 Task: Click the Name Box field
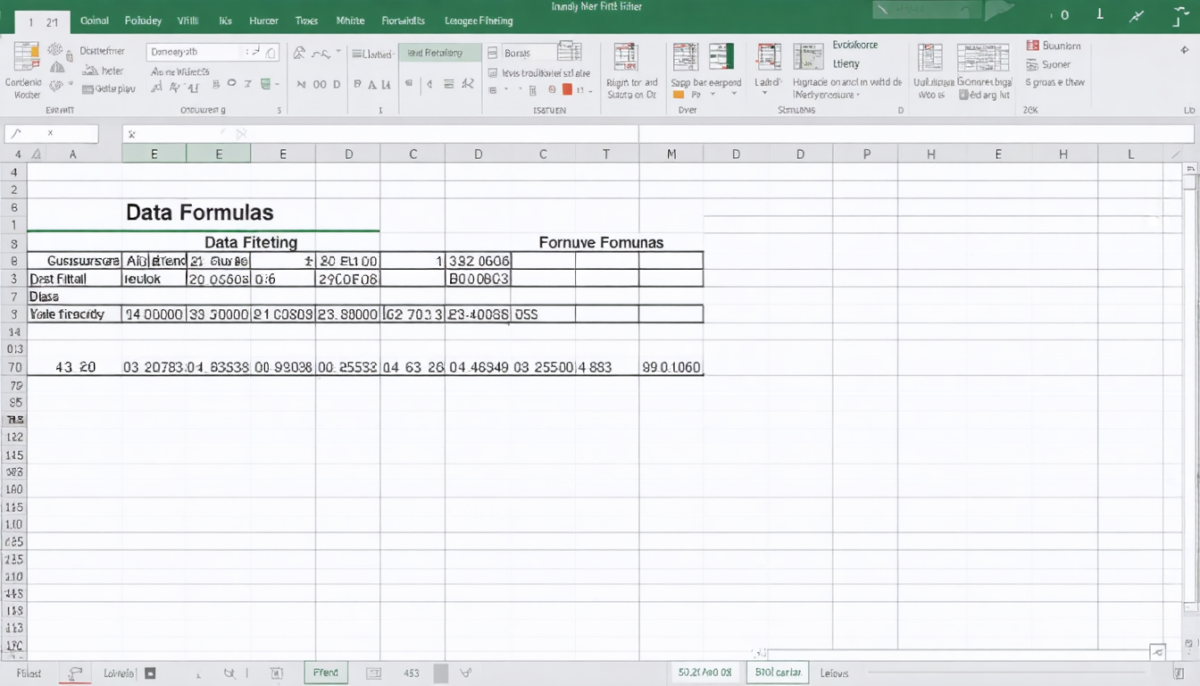tap(52, 133)
